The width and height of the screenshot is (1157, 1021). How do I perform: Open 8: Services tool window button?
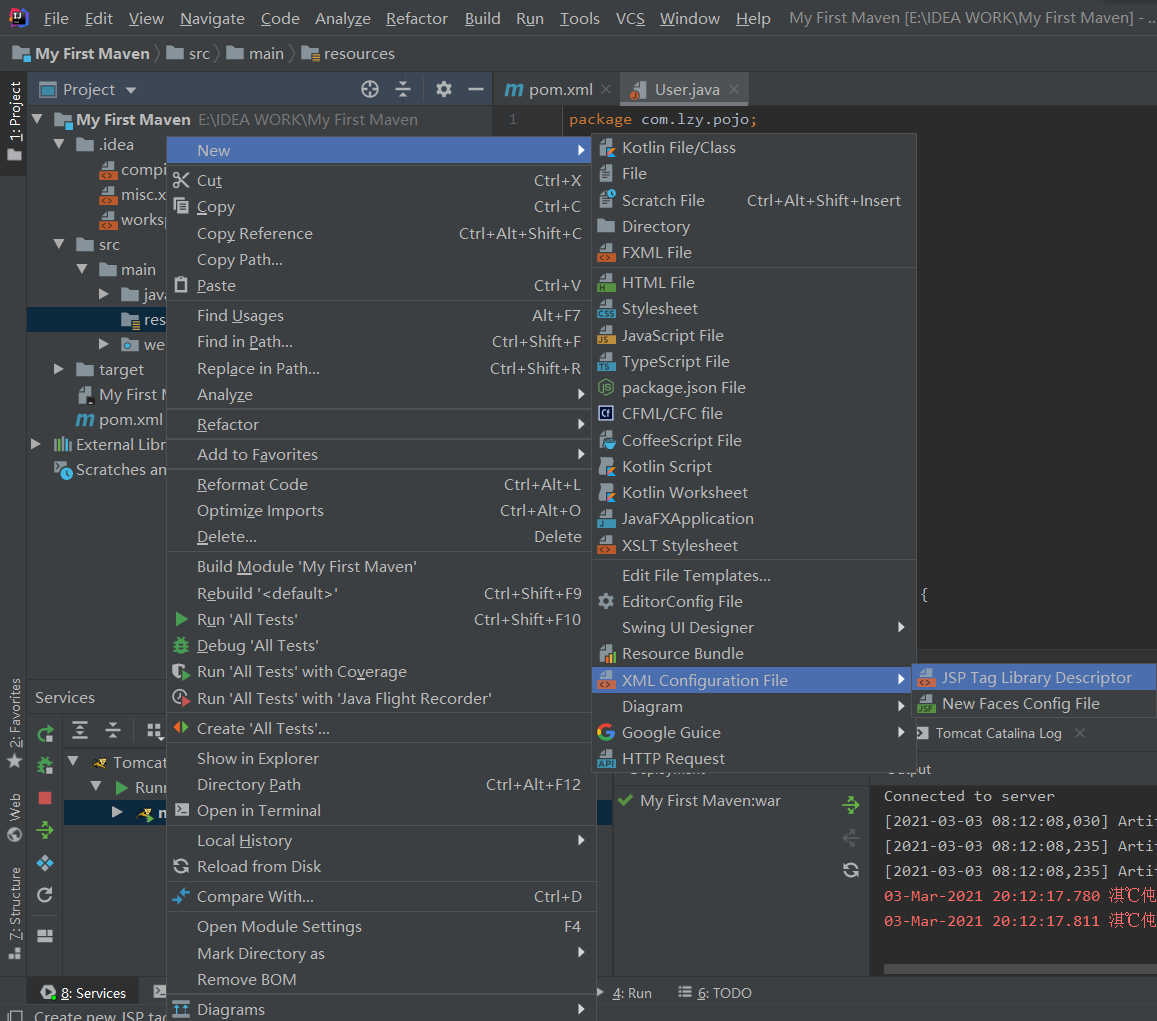(84, 993)
